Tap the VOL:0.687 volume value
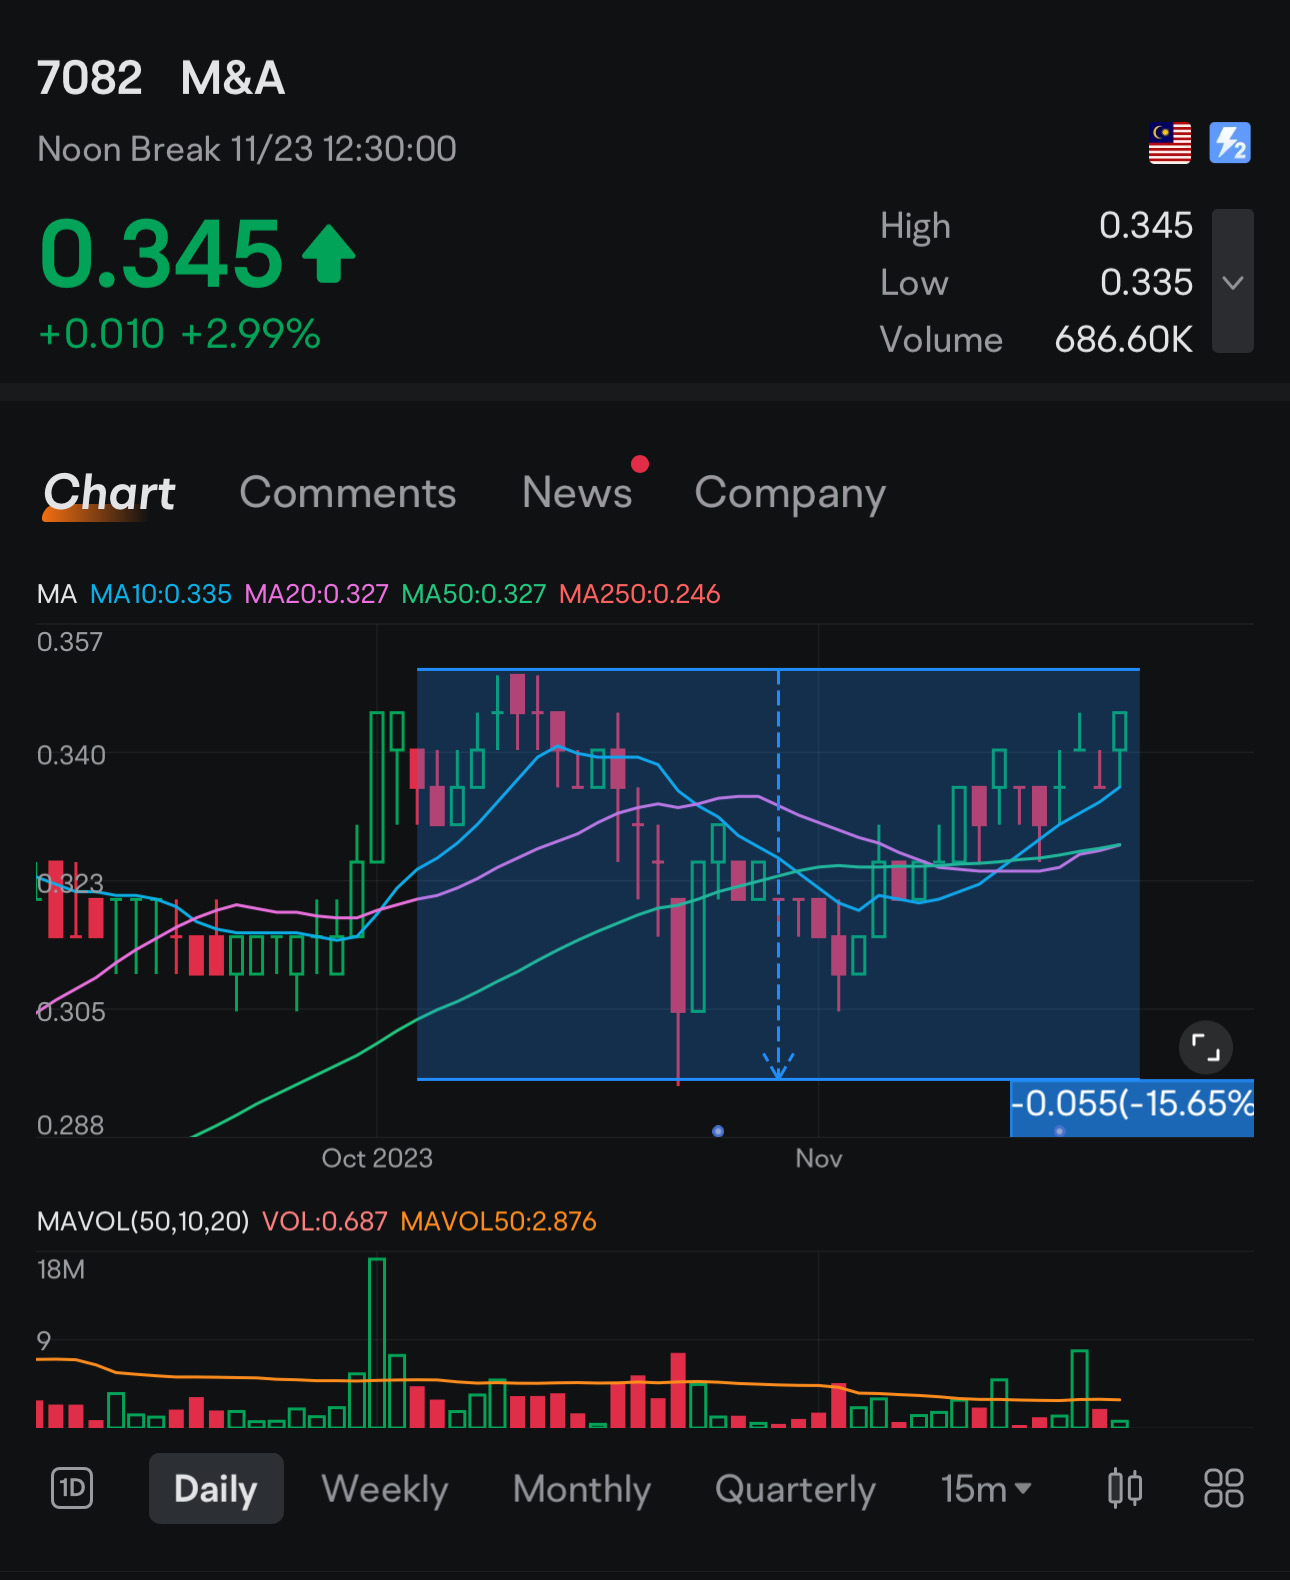Image resolution: width=1290 pixels, height=1580 pixels. [x=325, y=1221]
